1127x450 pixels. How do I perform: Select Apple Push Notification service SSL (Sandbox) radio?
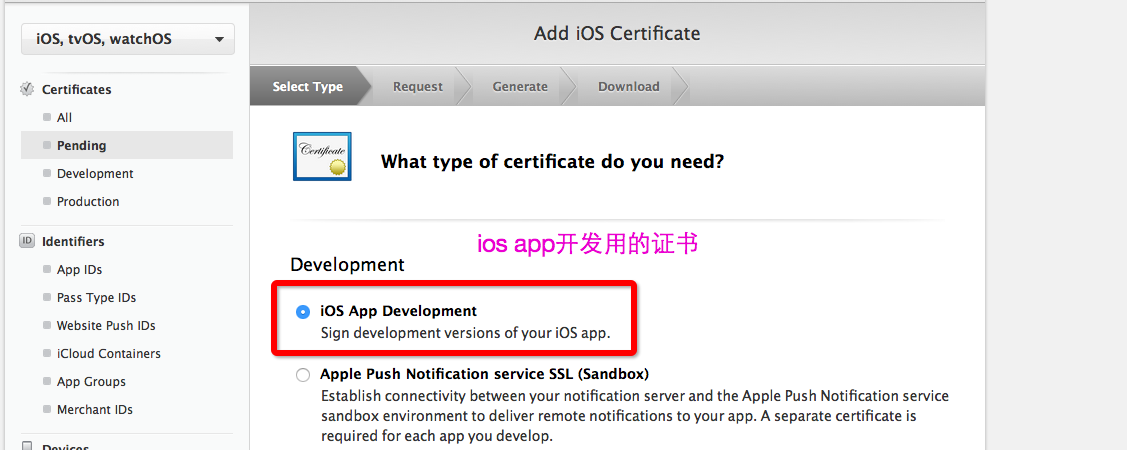pyautogui.click(x=303, y=375)
